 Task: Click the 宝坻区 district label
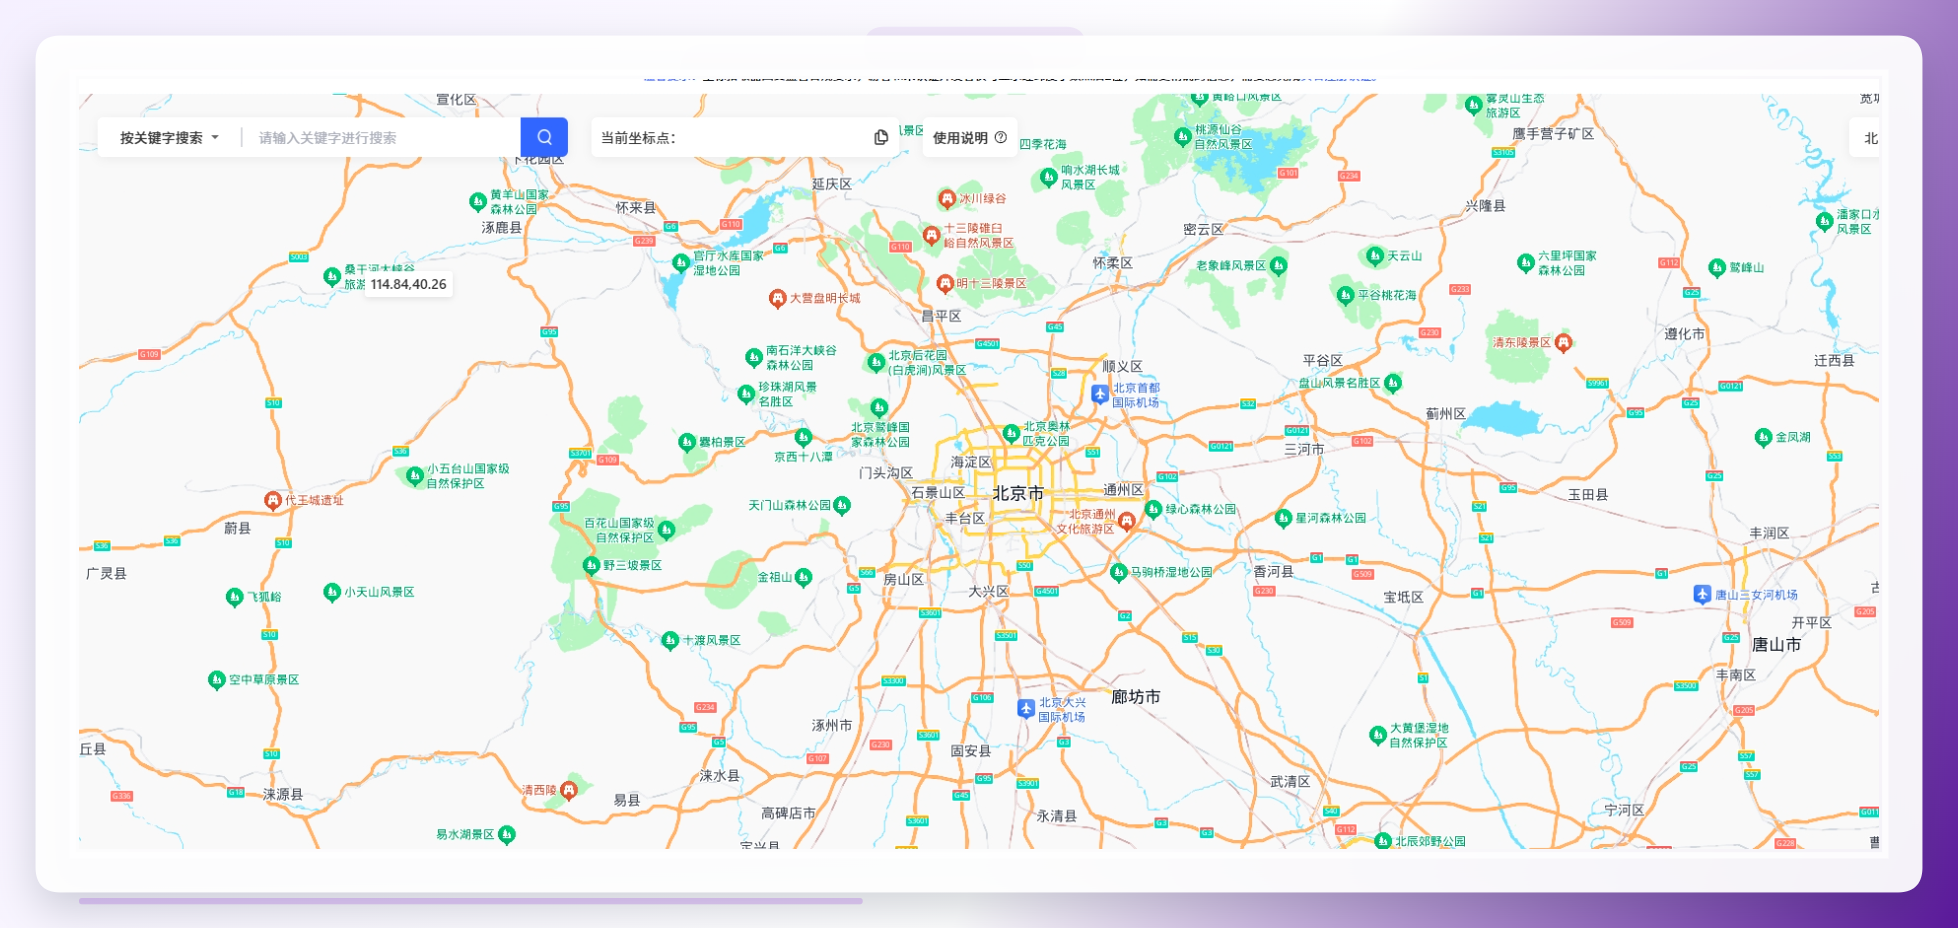tap(1403, 597)
